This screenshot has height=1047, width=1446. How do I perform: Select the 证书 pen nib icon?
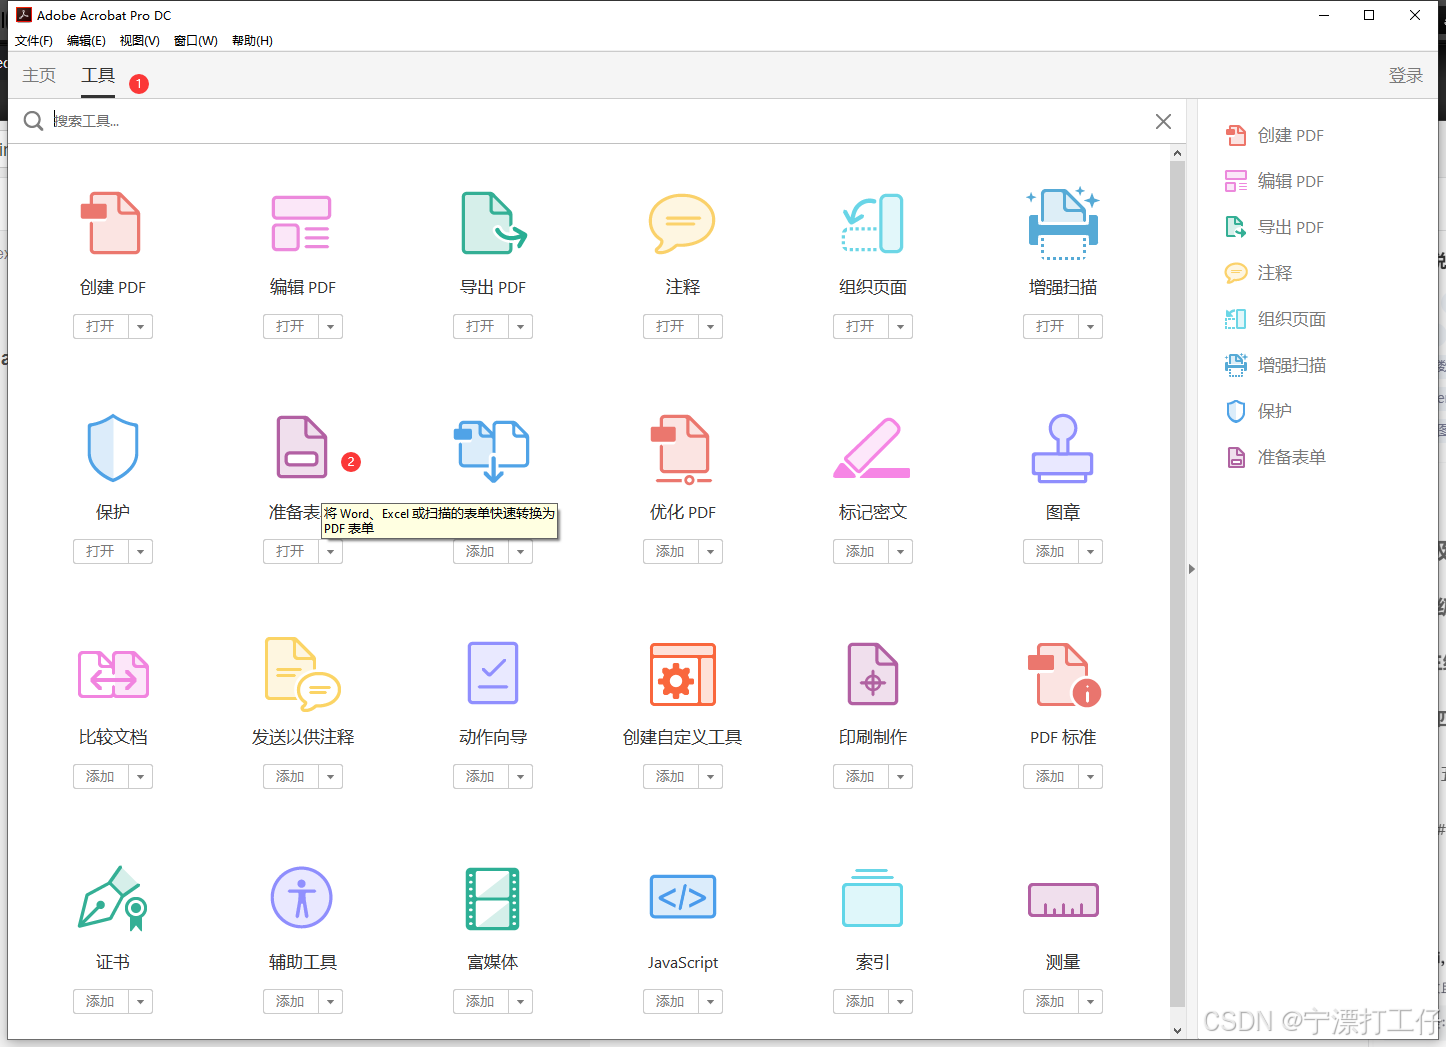[x=113, y=898]
